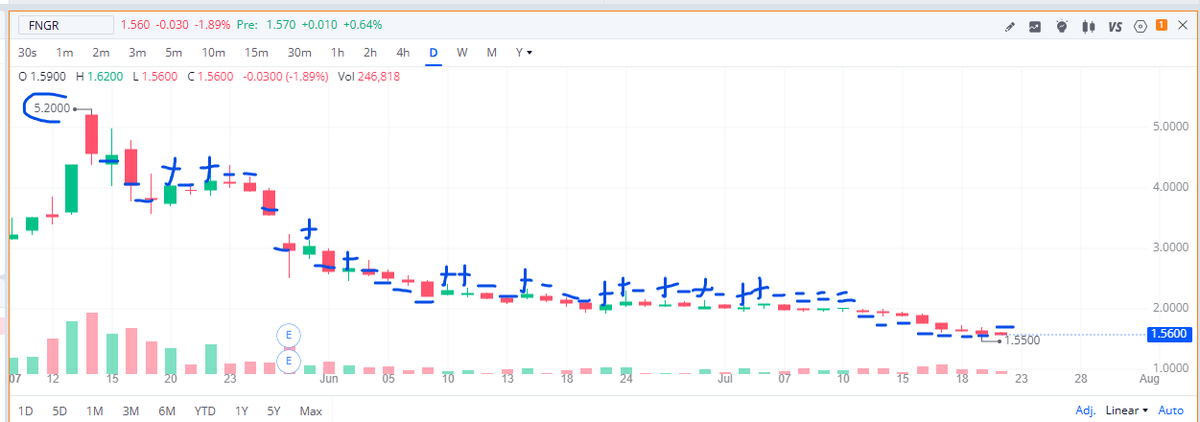Toggle the Adj. price adjustment
This screenshot has height=422, width=1200.
(1085, 411)
